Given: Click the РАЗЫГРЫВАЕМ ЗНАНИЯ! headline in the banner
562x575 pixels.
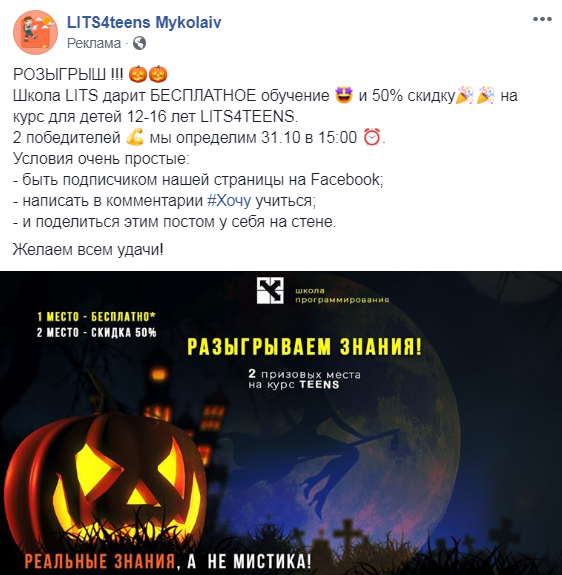Looking at the screenshot, I should point(305,347).
